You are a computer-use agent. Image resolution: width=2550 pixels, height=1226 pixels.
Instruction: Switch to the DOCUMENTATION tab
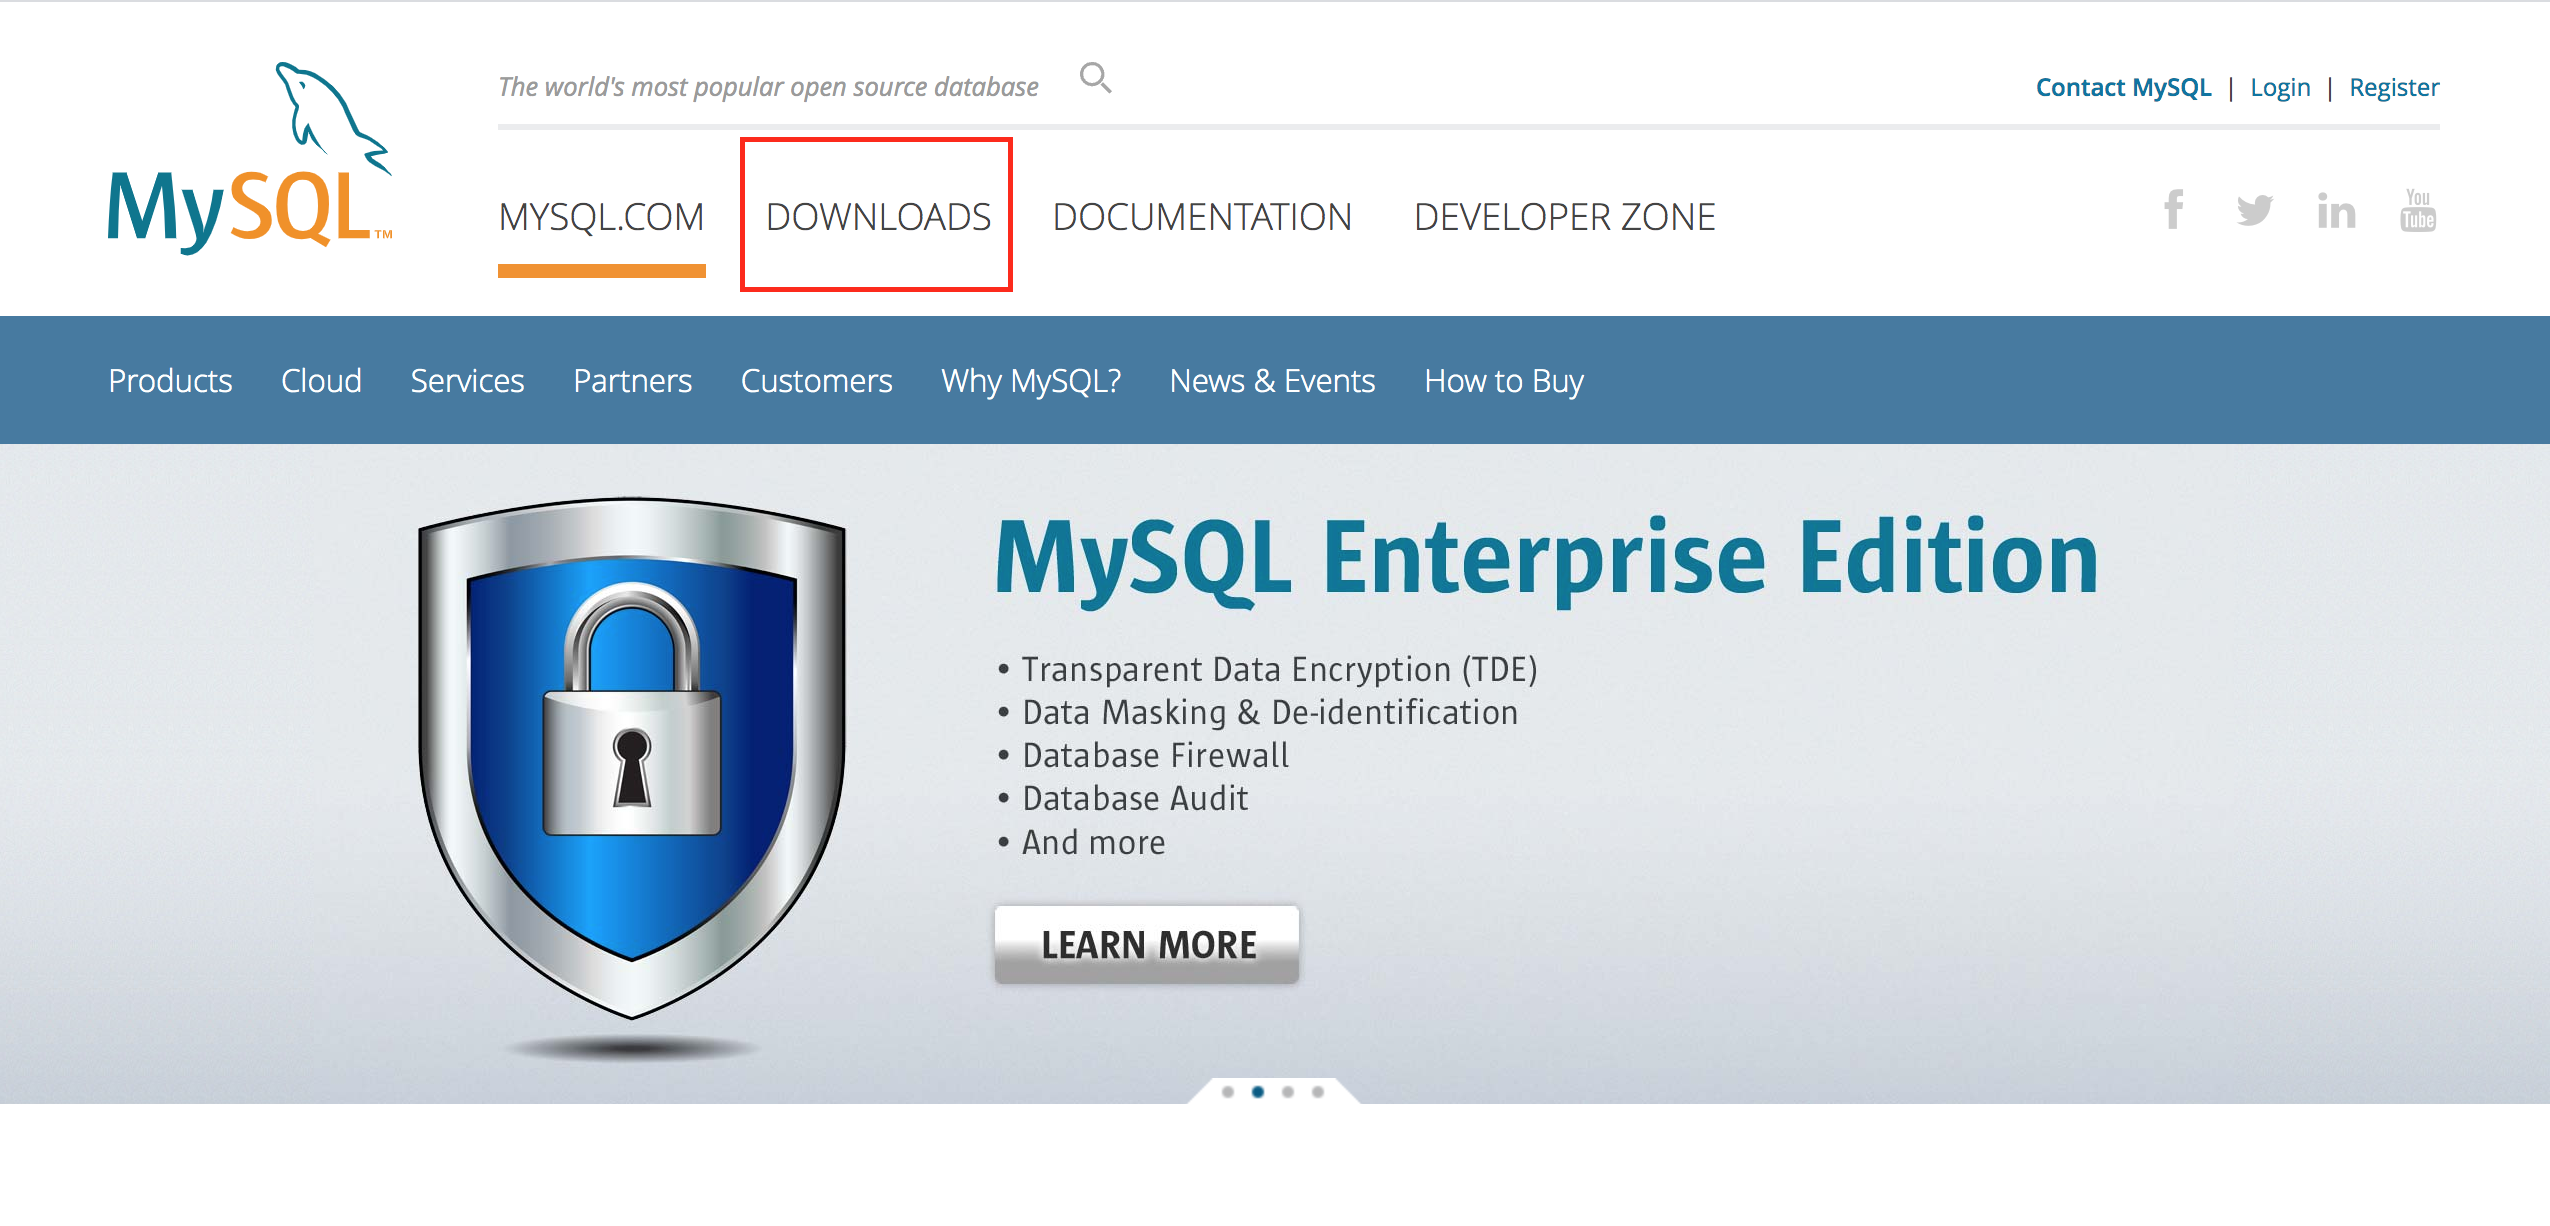(x=1202, y=217)
